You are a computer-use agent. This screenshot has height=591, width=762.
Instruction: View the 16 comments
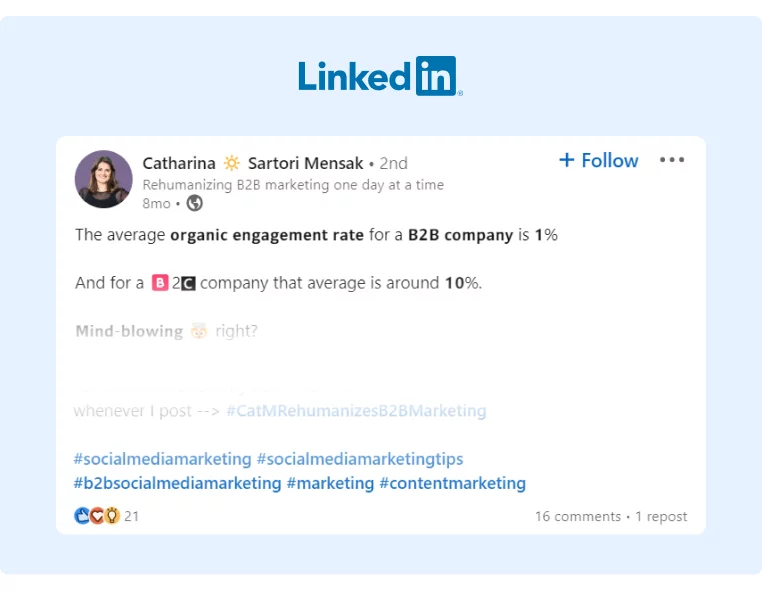click(577, 517)
